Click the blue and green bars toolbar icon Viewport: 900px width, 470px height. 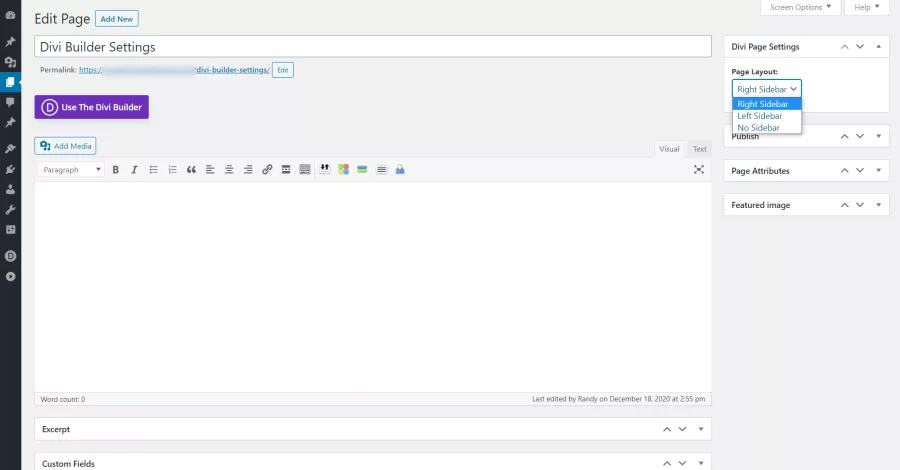coord(362,169)
